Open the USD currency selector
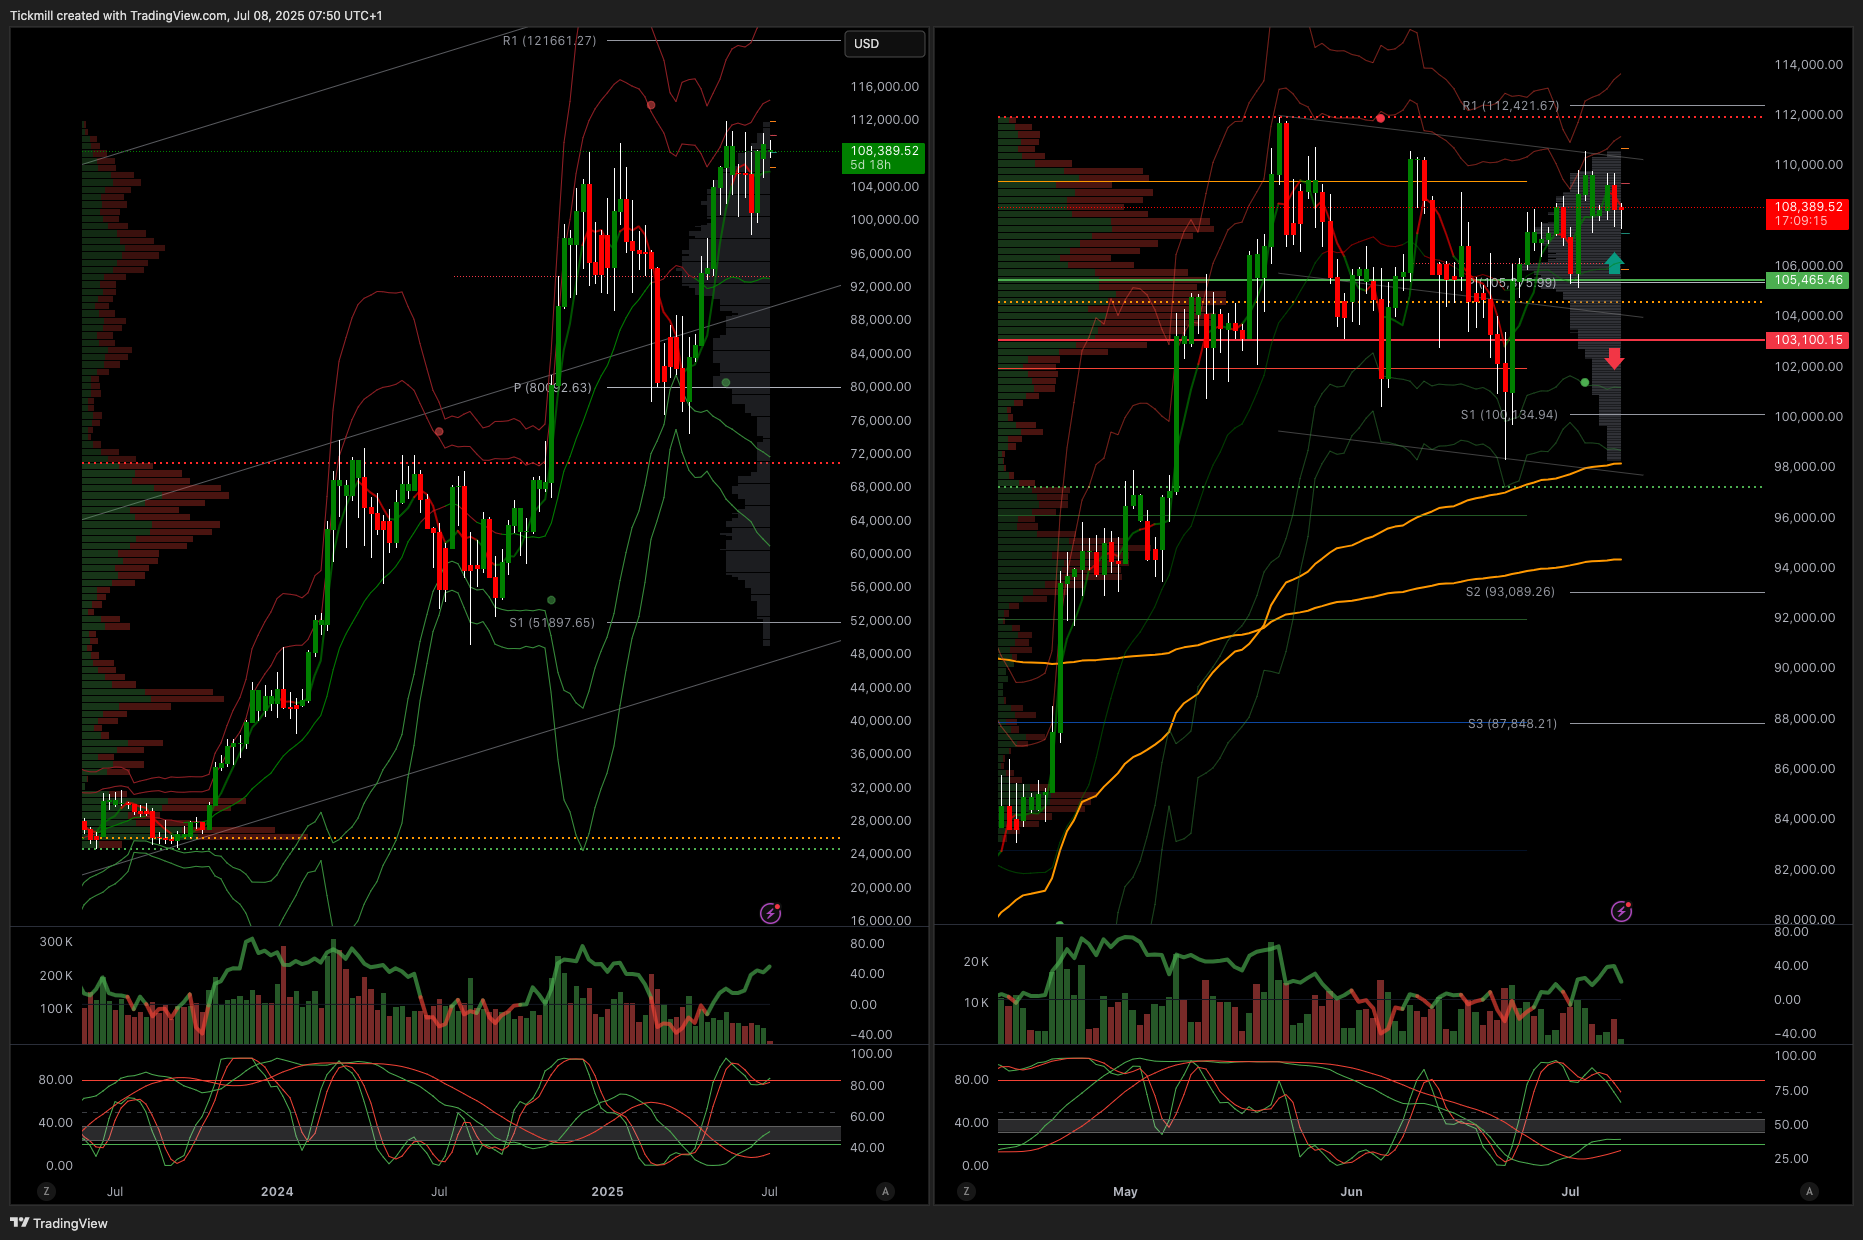 tap(884, 44)
